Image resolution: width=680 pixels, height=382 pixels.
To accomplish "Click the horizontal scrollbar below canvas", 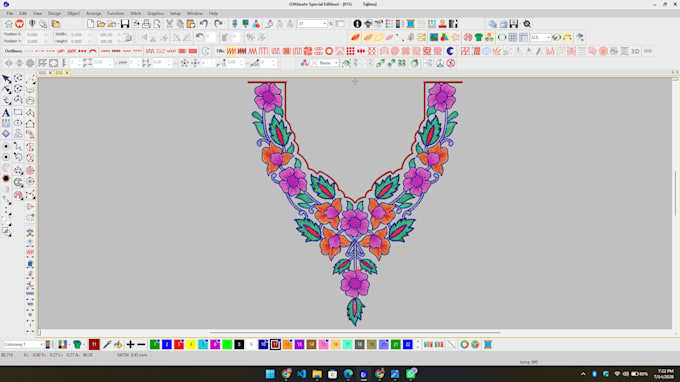I will (355, 333).
